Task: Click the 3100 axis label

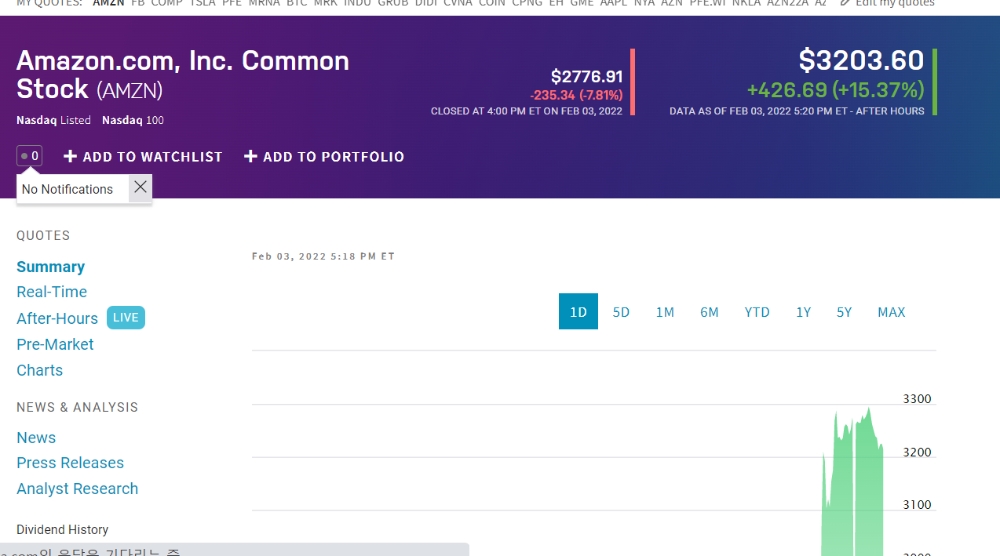Action: coord(917,504)
